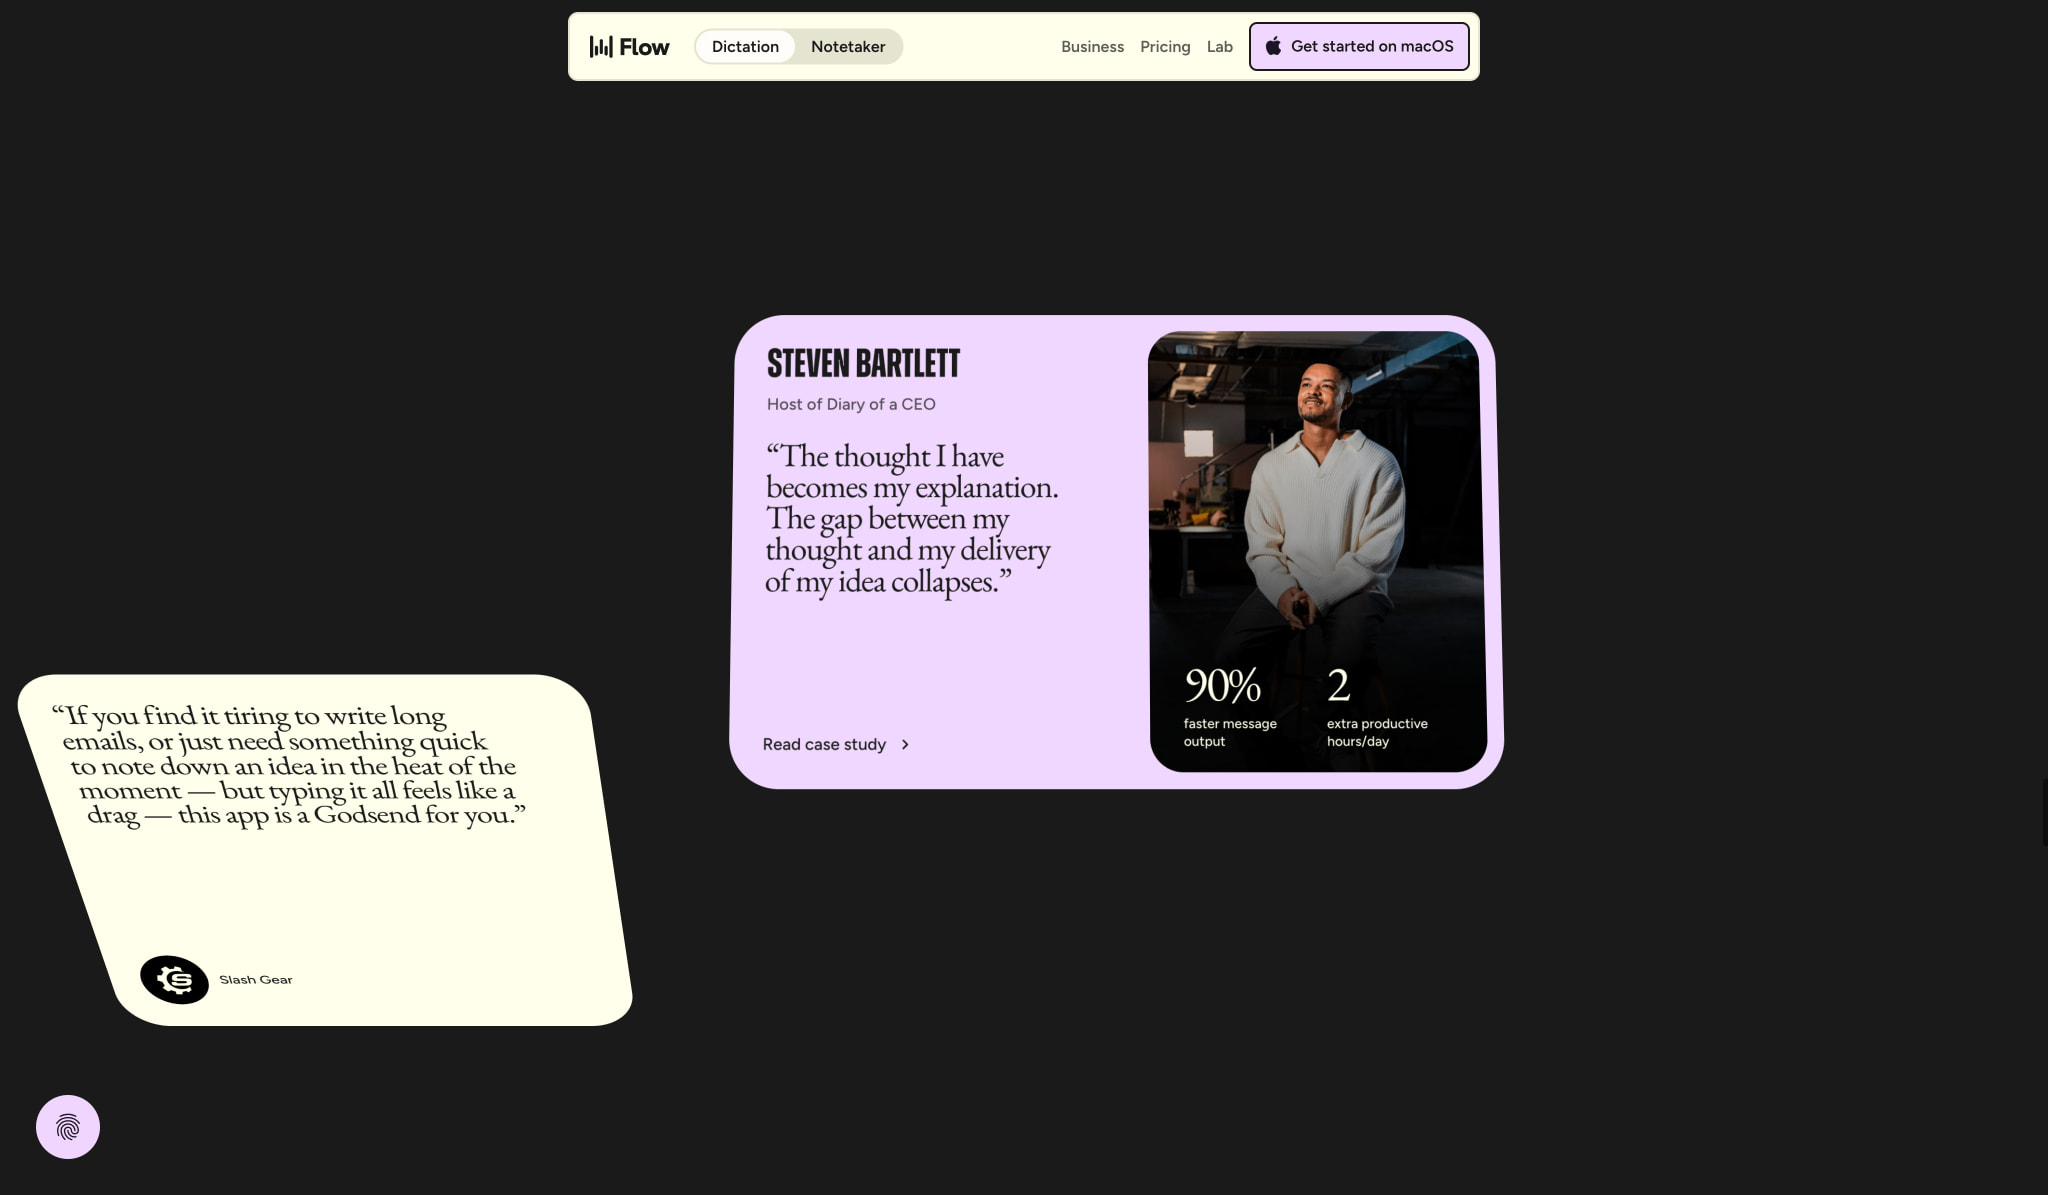
Task: Go to the Pricing page
Action: [1165, 47]
